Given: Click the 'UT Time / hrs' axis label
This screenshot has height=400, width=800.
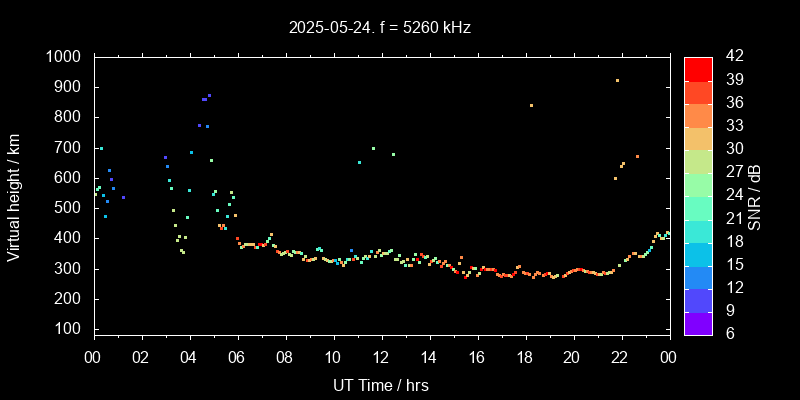Looking at the screenshot, I should pos(380,385).
